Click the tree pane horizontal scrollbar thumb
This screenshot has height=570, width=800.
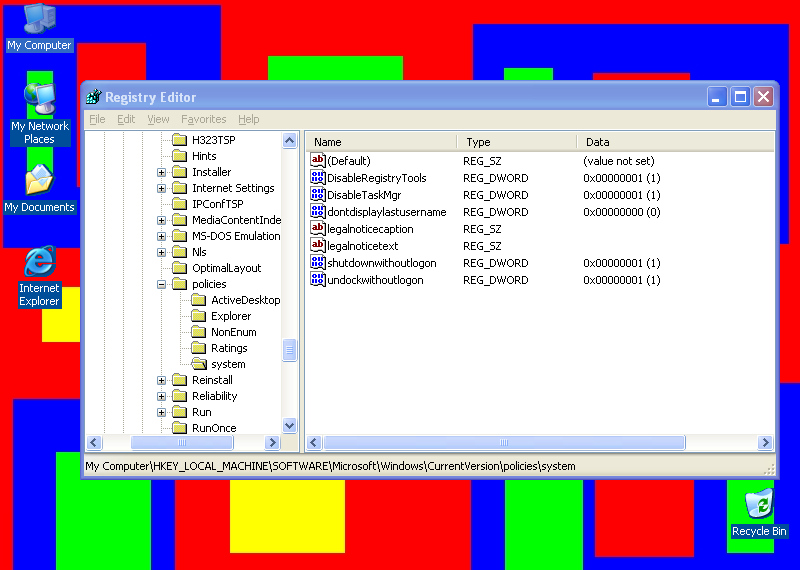tap(182, 442)
